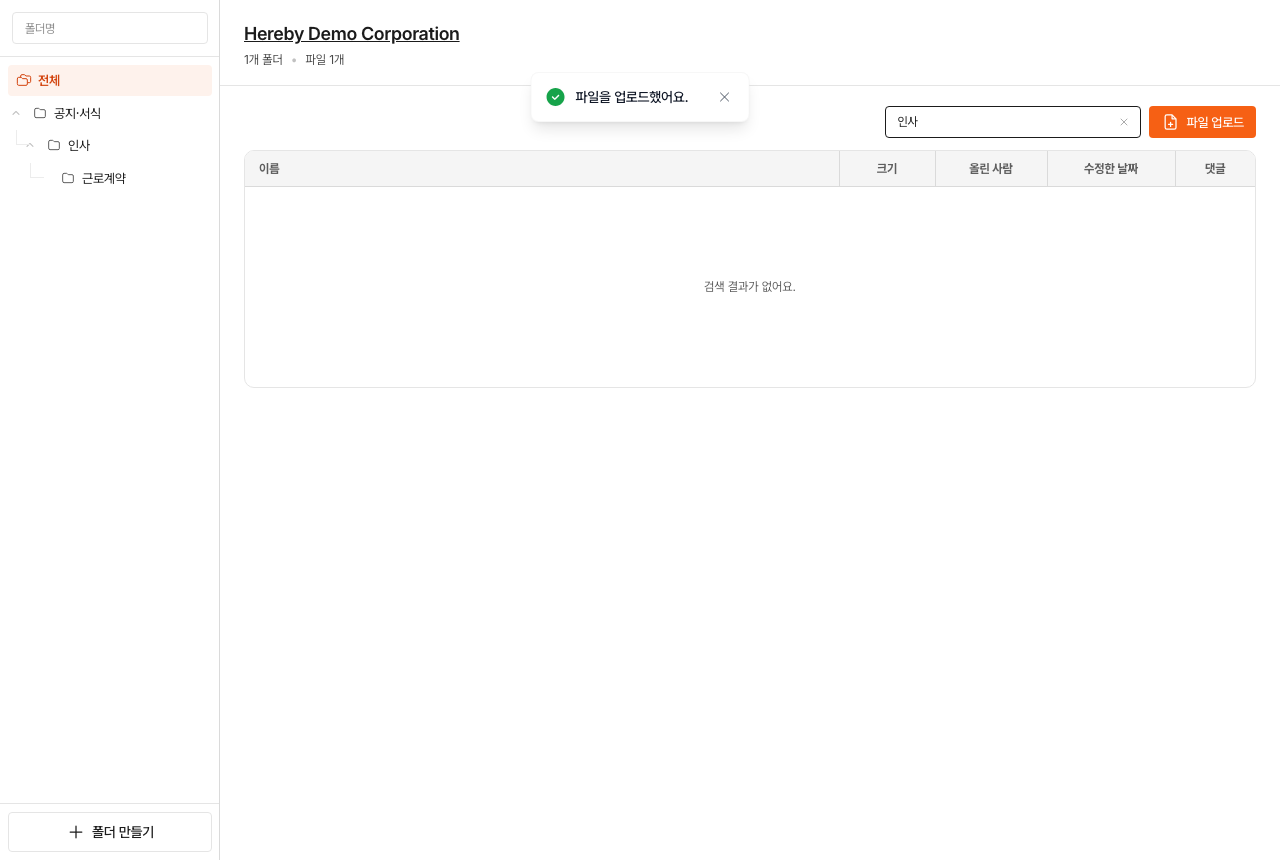This screenshot has width=1280, height=860.
Task: Click the 근로계약 folder icon
Action: [68, 178]
